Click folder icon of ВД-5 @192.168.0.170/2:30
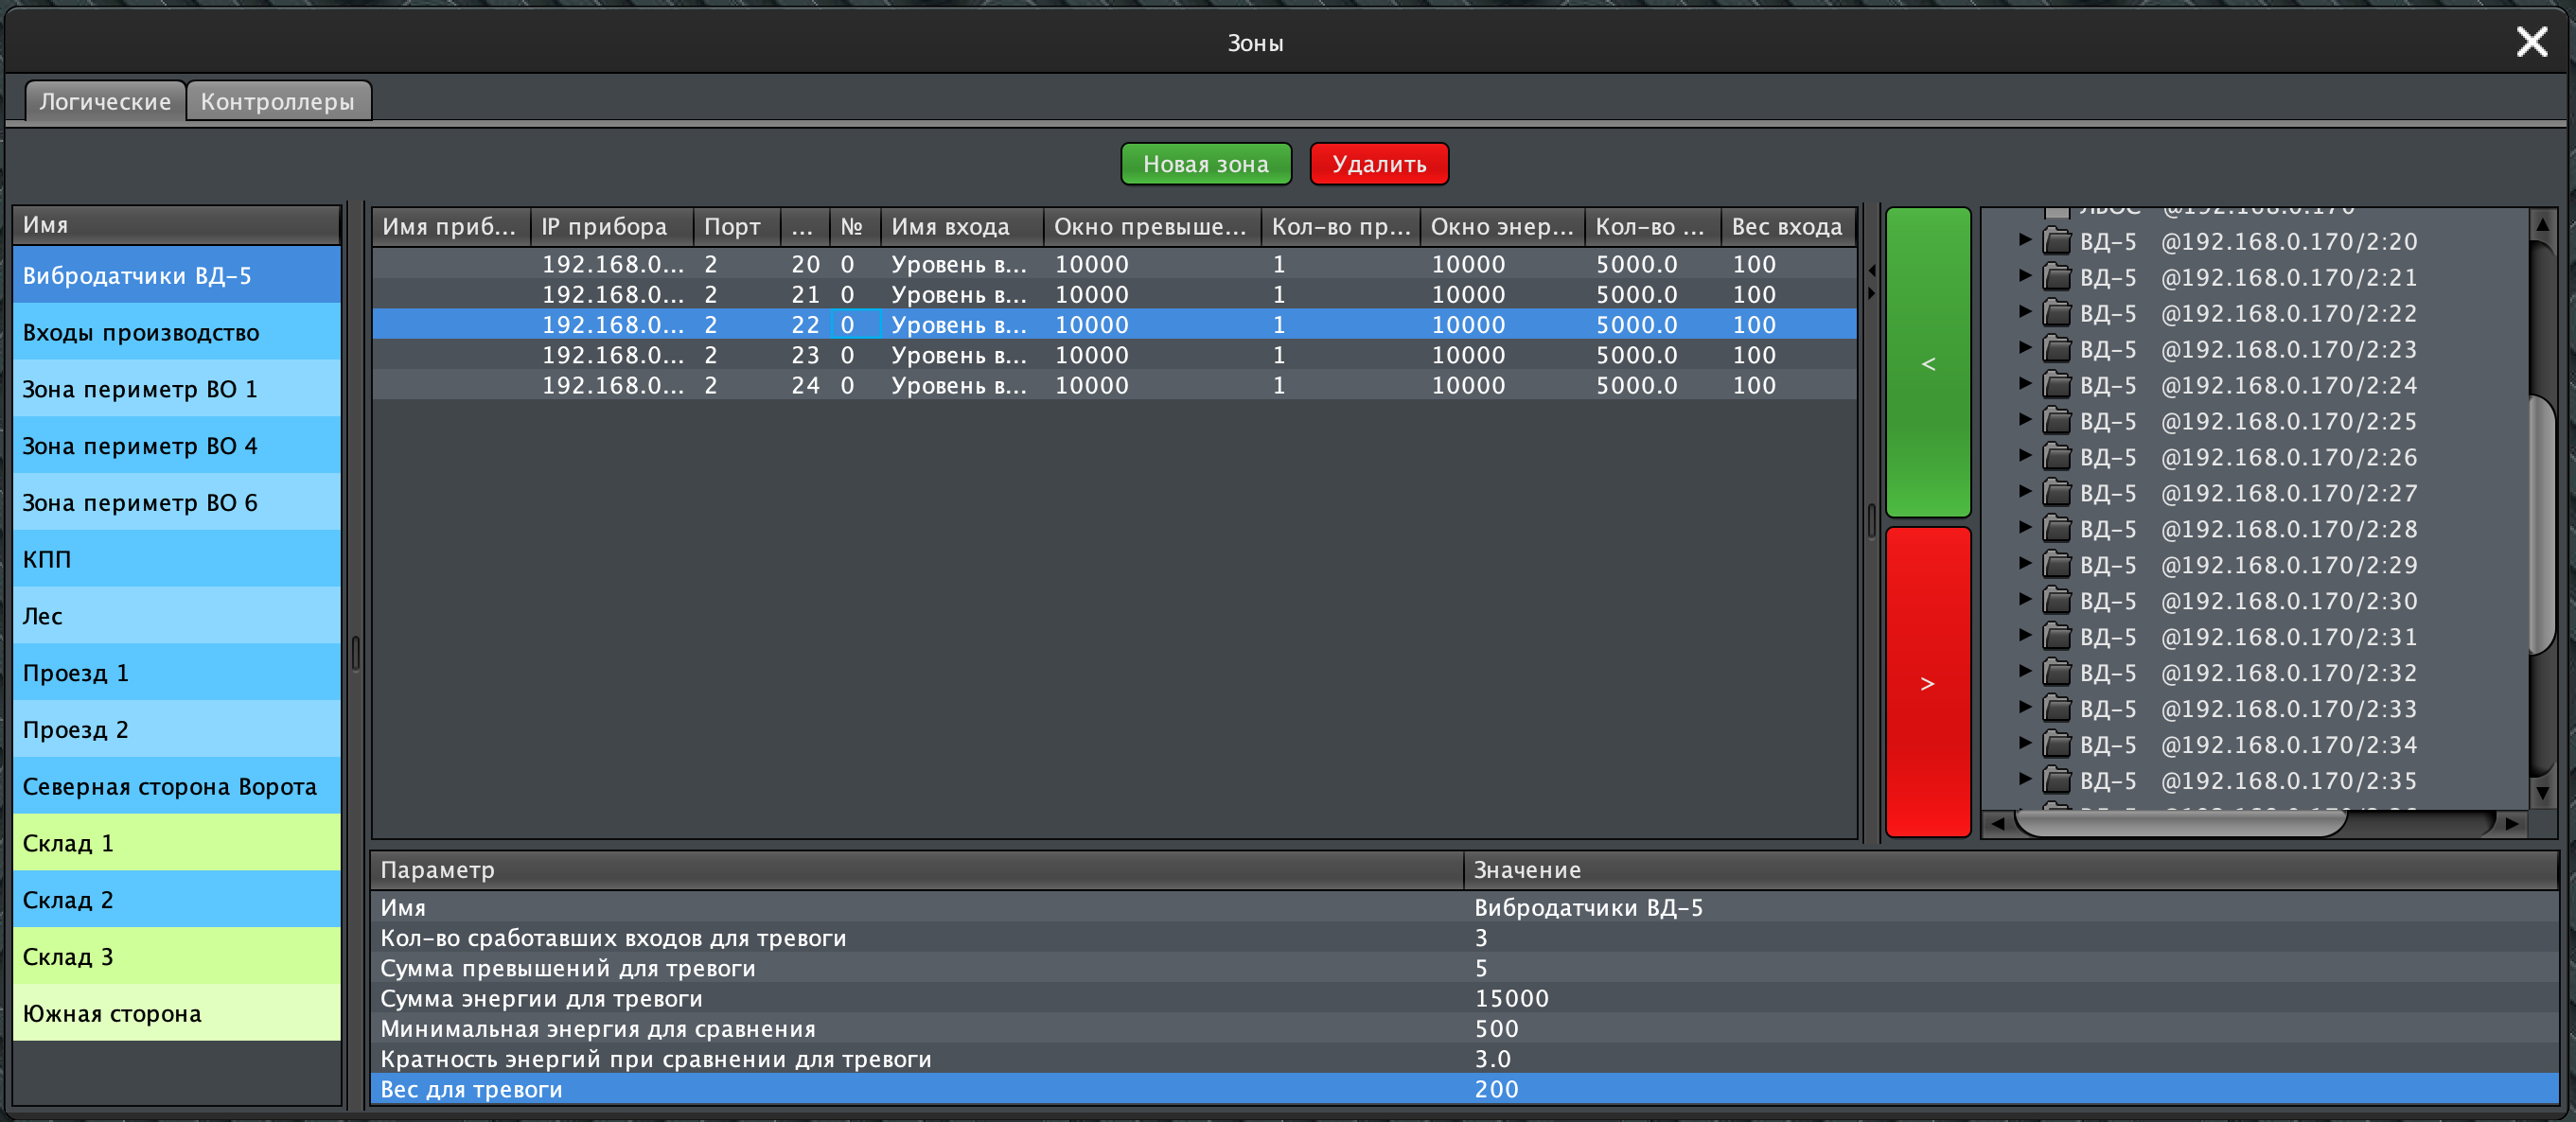2576x1122 pixels. click(2056, 601)
